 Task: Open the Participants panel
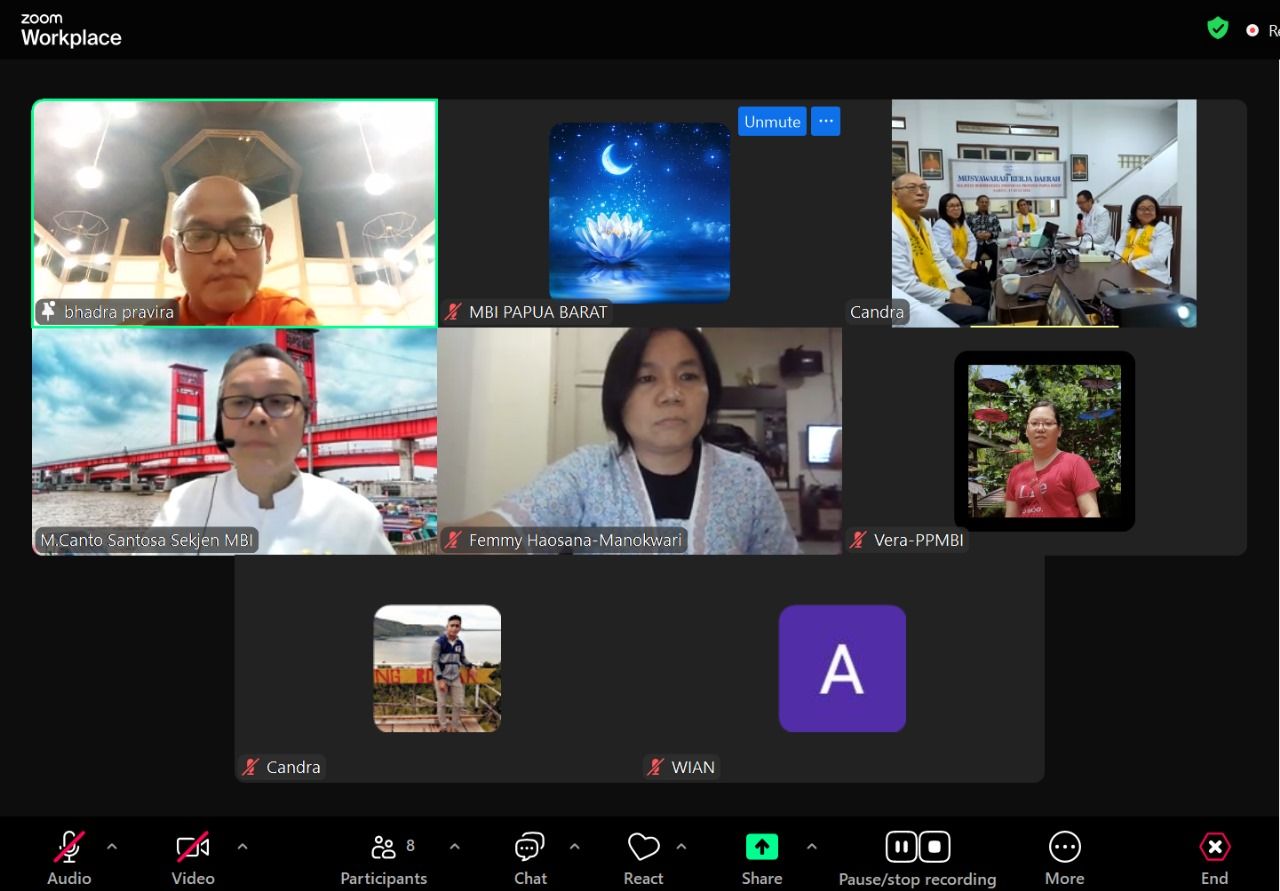(383, 848)
